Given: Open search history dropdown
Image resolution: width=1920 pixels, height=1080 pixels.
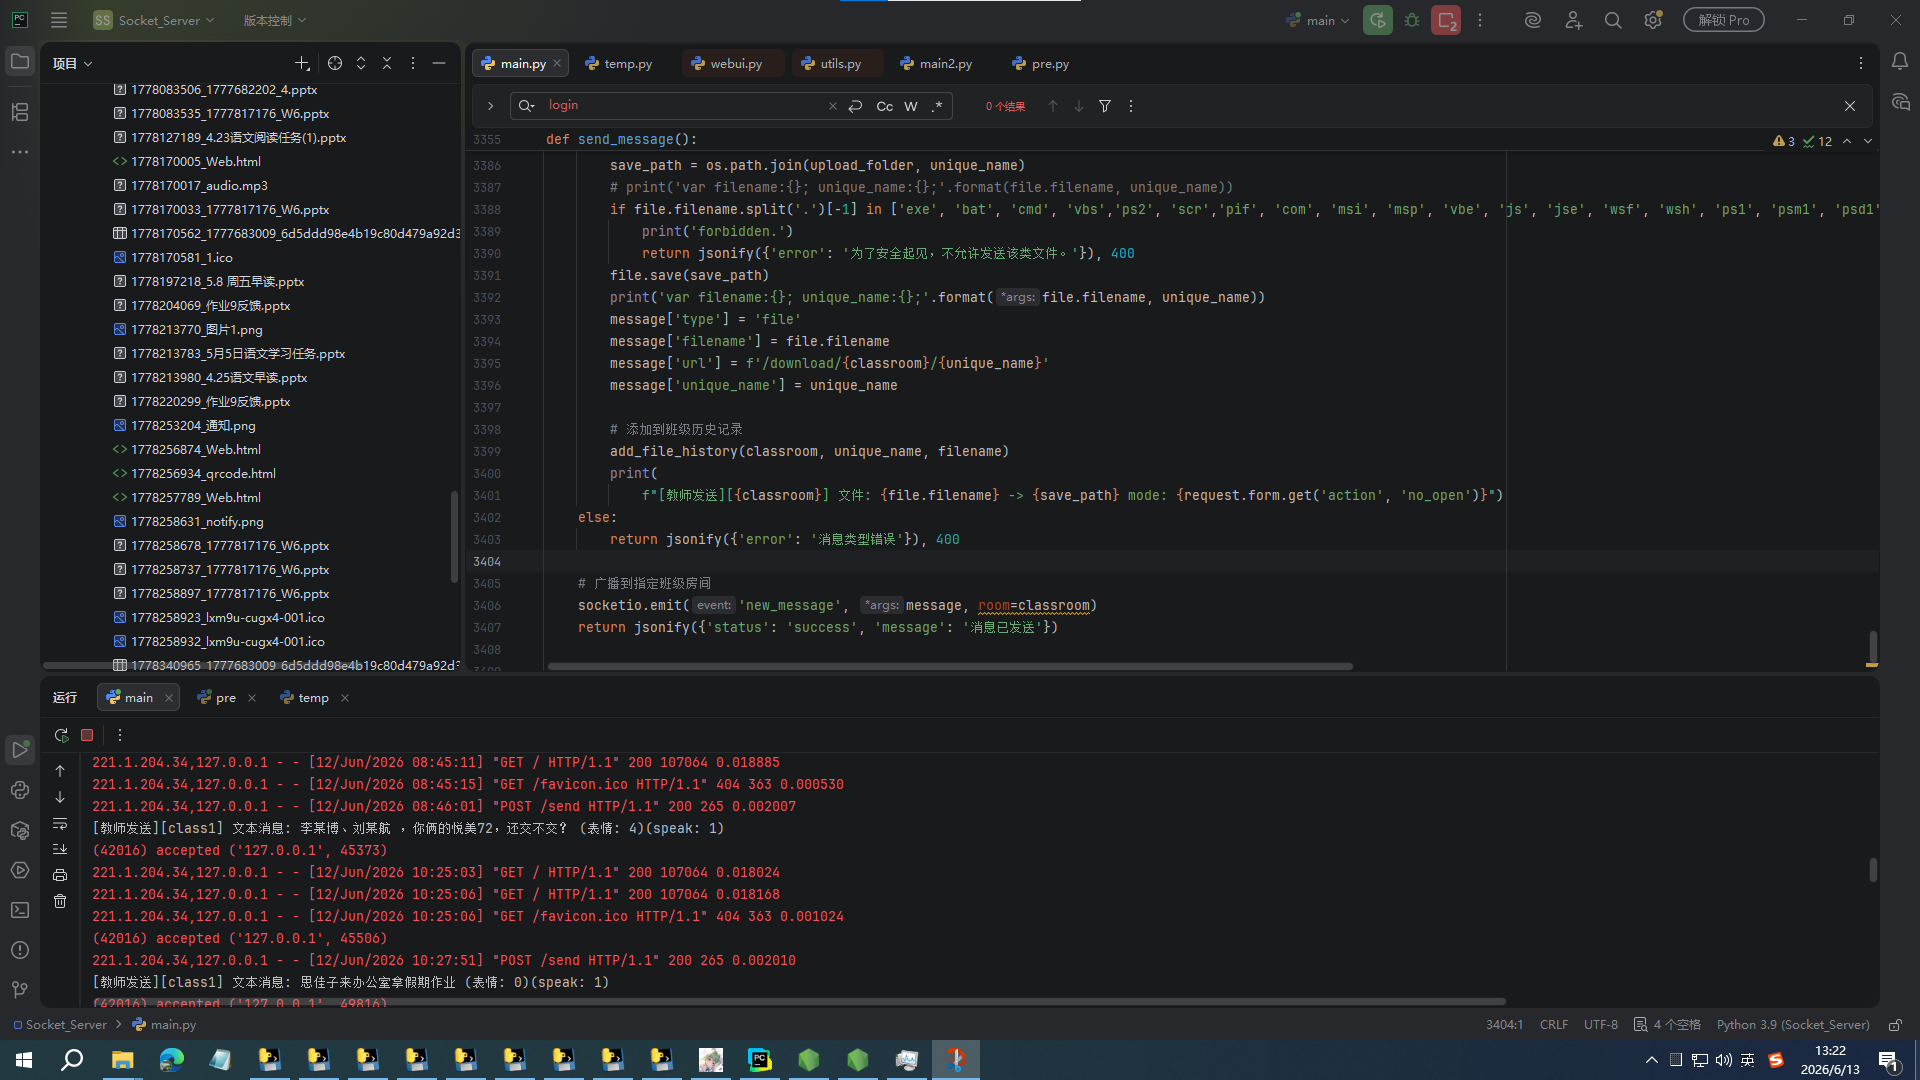Looking at the screenshot, I should point(527,106).
